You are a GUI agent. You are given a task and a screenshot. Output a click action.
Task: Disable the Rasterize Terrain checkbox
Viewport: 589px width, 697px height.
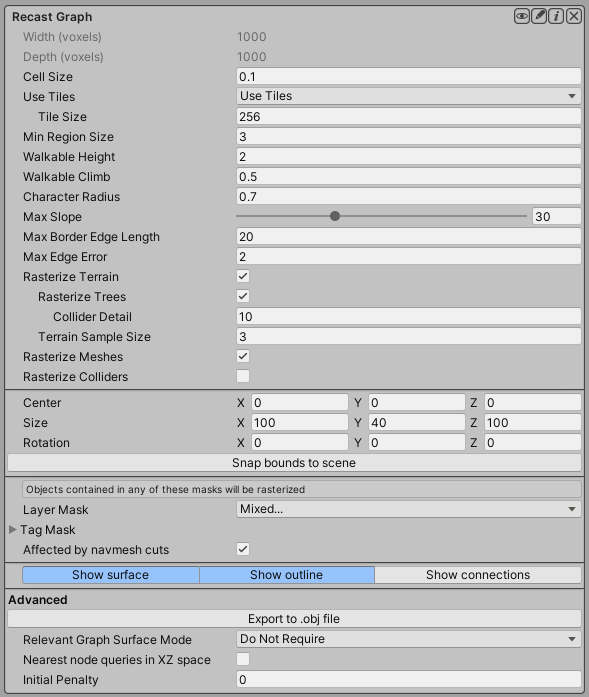point(243,276)
